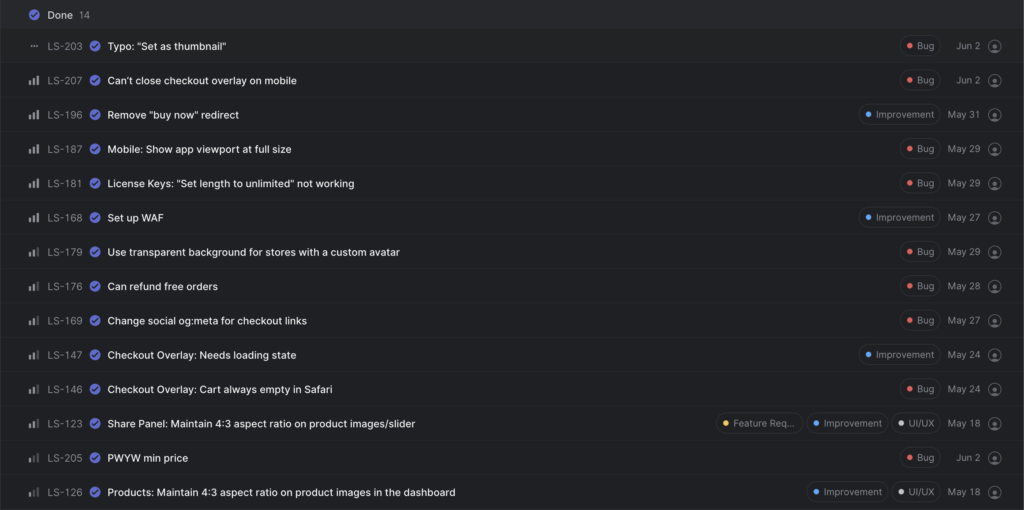Image resolution: width=1024 pixels, height=510 pixels.
Task: Select the LS-169 issue identifier
Action: point(65,321)
